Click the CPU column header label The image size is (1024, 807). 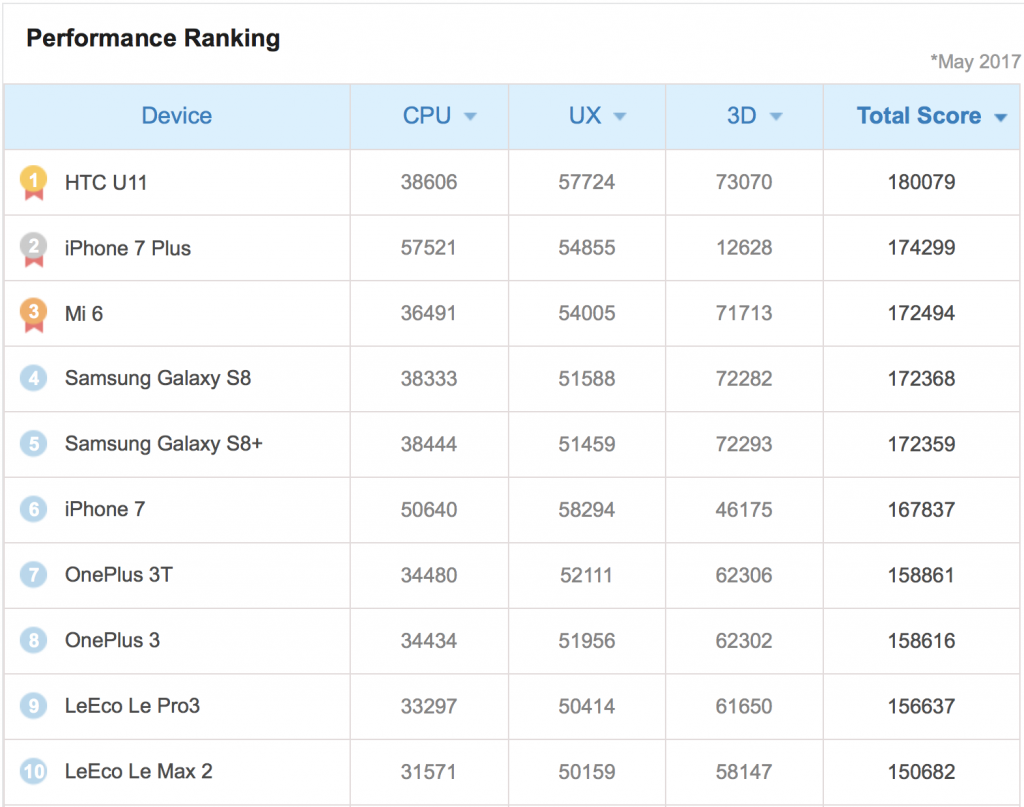(427, 116)
